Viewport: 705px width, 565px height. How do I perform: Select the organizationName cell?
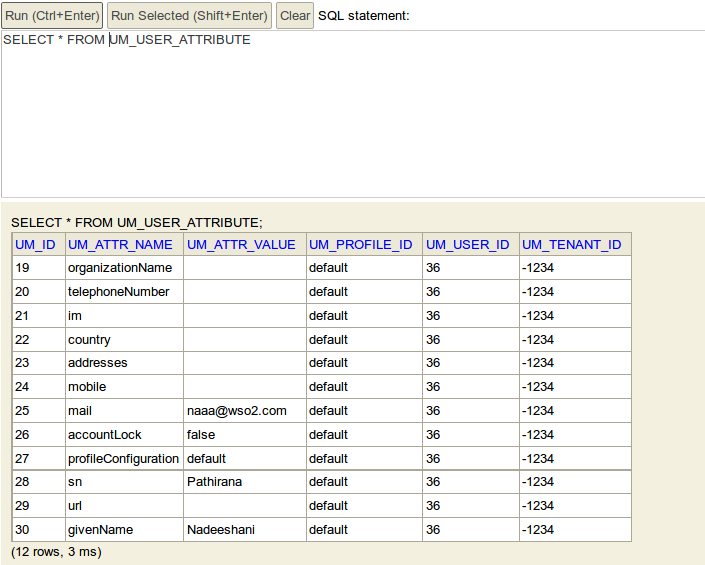point(125,268)
